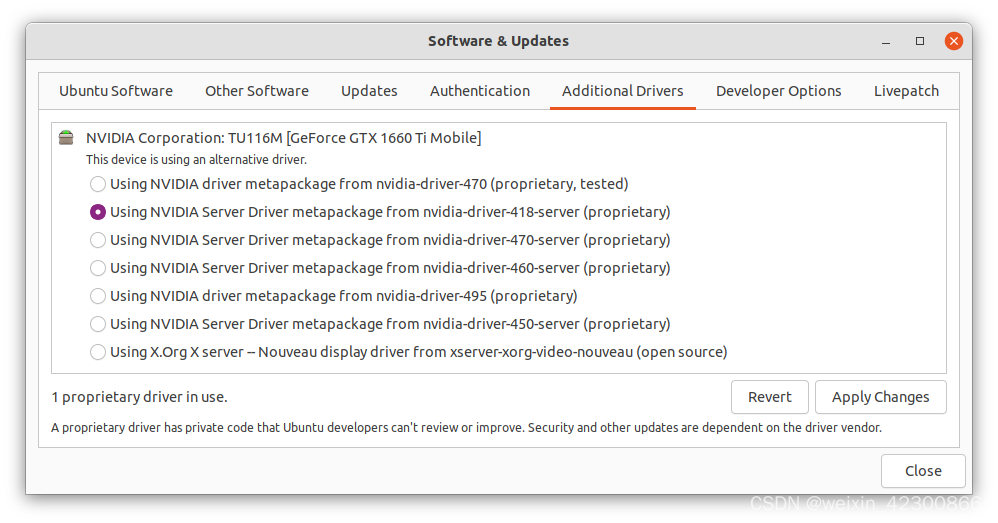Switch to Developer Options tab

[x=778, y=91]
